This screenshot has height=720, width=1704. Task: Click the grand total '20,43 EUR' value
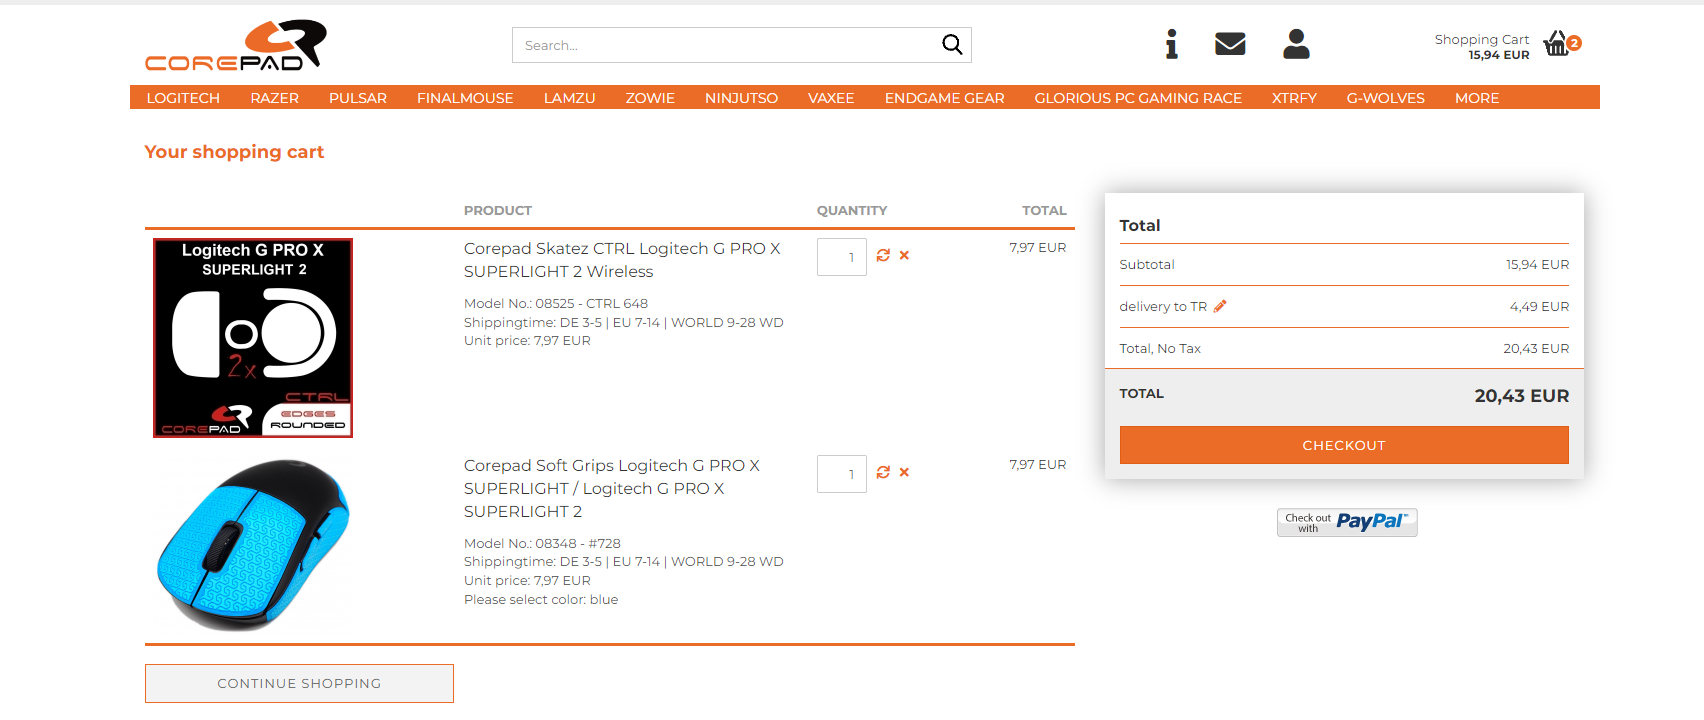1522,396
